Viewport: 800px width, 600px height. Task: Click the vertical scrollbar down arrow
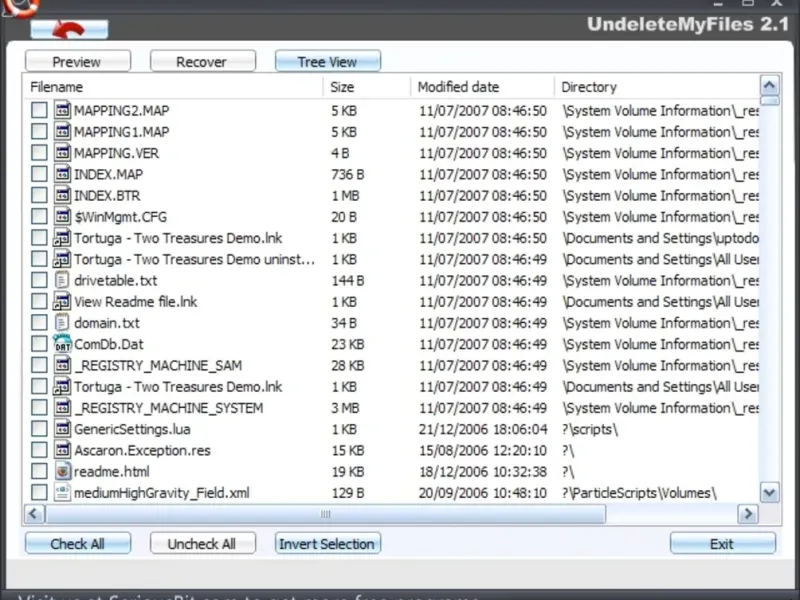click(x=769, y=492)
